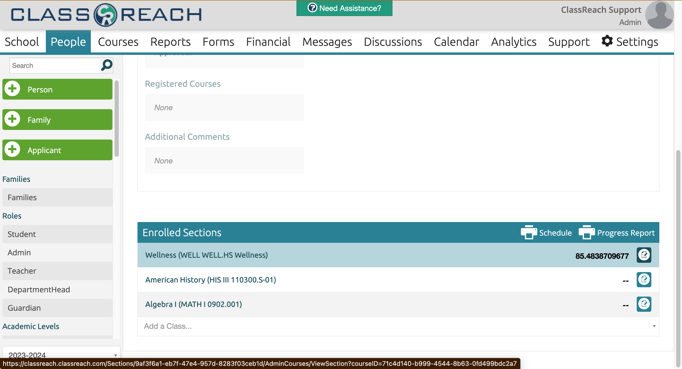
Task: Select the People tab
Action: pyautogui.click(x=68, y=42)
